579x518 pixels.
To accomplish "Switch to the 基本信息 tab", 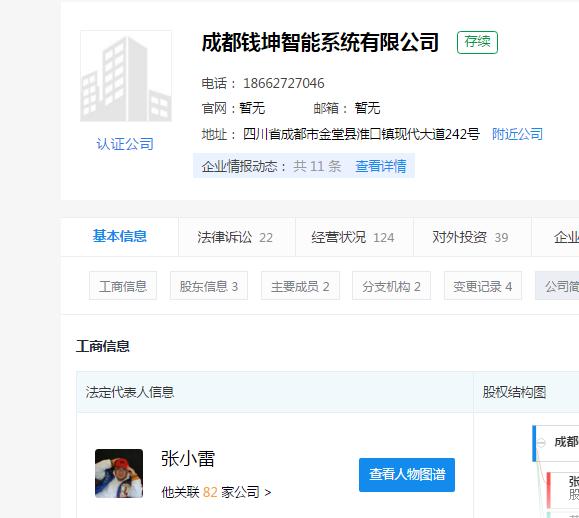I will tap(120, 236).
